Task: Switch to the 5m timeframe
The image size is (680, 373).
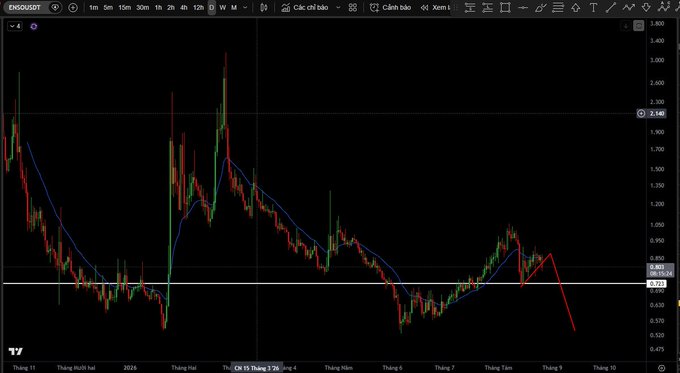Action: [108, 7]
